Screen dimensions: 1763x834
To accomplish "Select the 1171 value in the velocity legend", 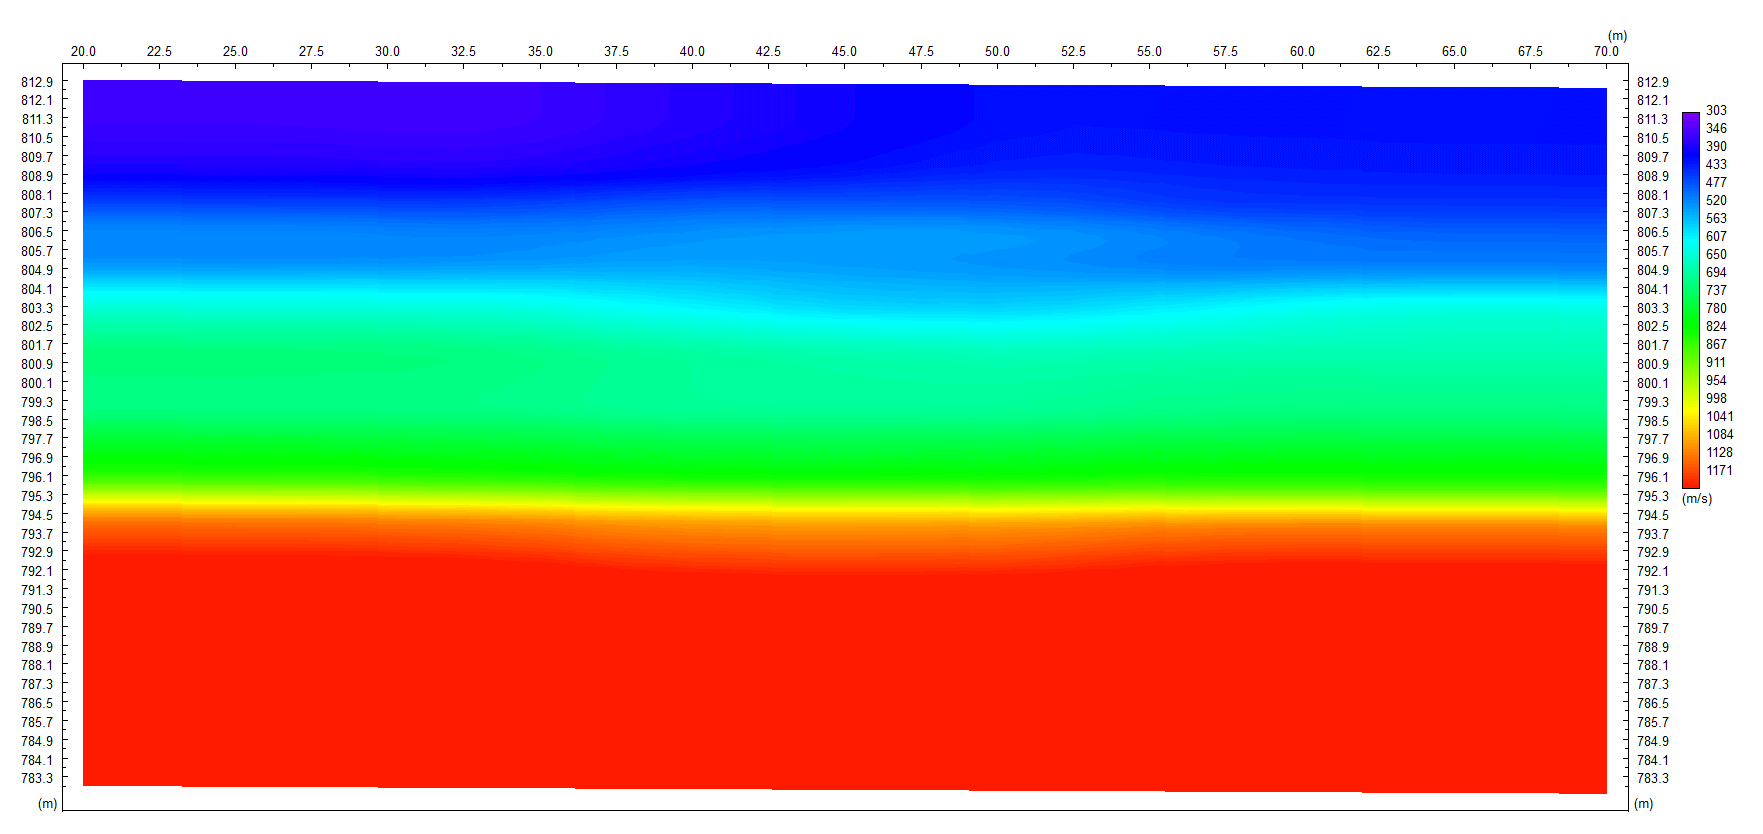I will 1719,471.
